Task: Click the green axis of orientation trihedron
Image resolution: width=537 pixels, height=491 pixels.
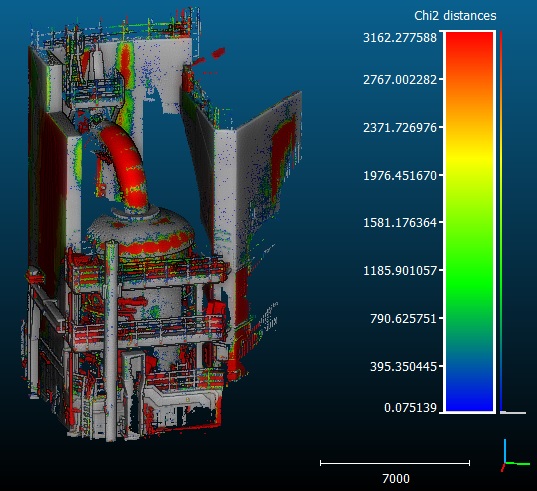Action: tap(517, 464)
